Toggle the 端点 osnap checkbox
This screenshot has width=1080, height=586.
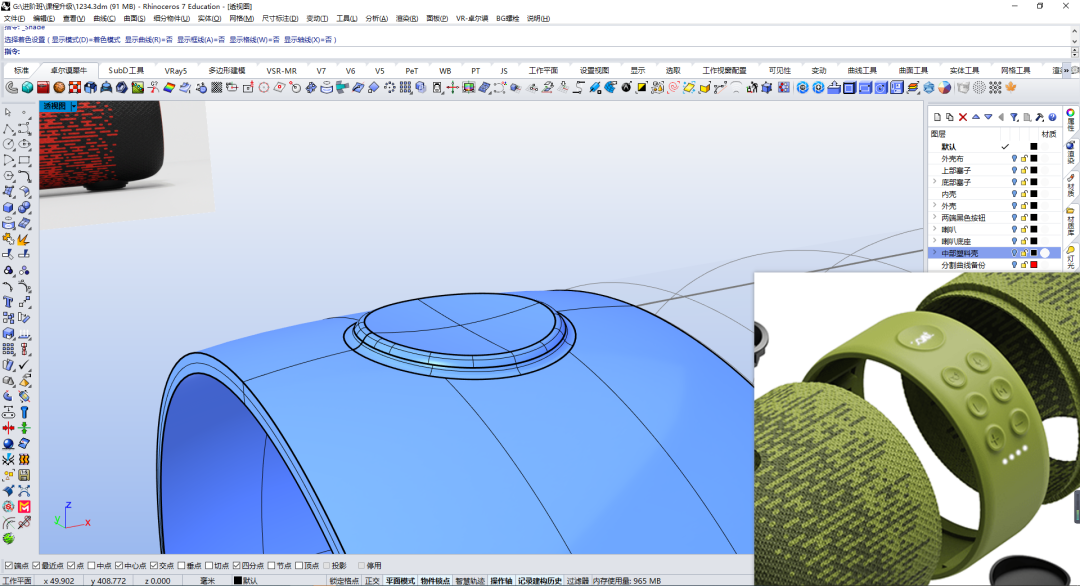[8, 565]
